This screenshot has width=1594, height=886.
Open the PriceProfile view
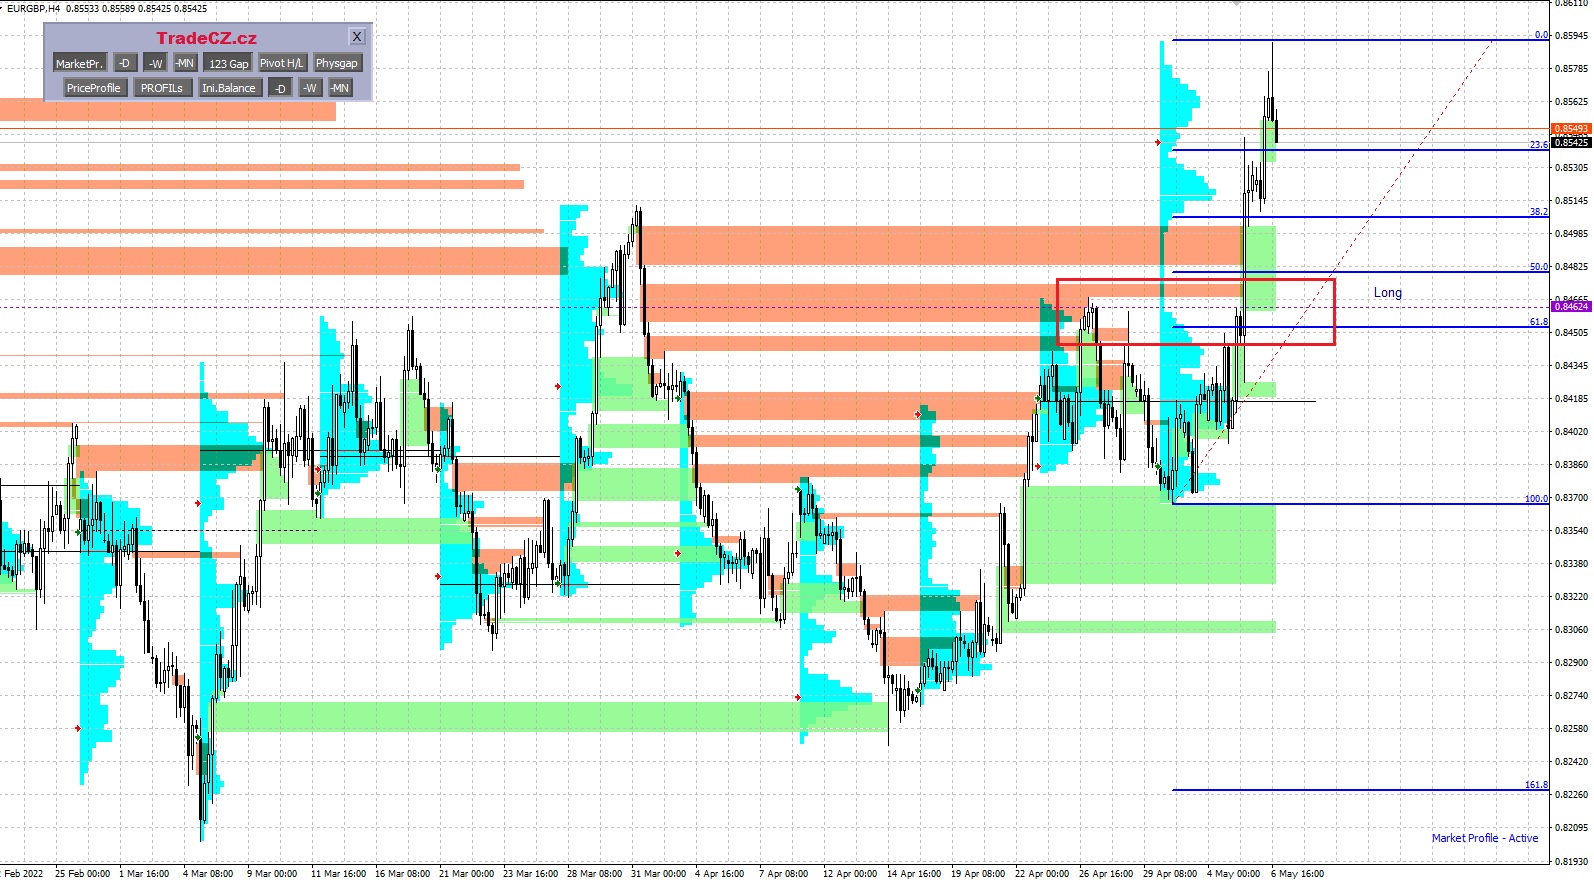[x=93, y=88]
